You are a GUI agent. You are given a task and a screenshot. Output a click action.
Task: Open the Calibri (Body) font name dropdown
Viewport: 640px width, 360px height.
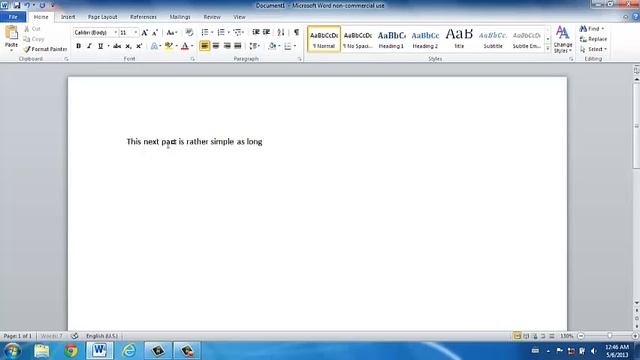tap(116, 33)
